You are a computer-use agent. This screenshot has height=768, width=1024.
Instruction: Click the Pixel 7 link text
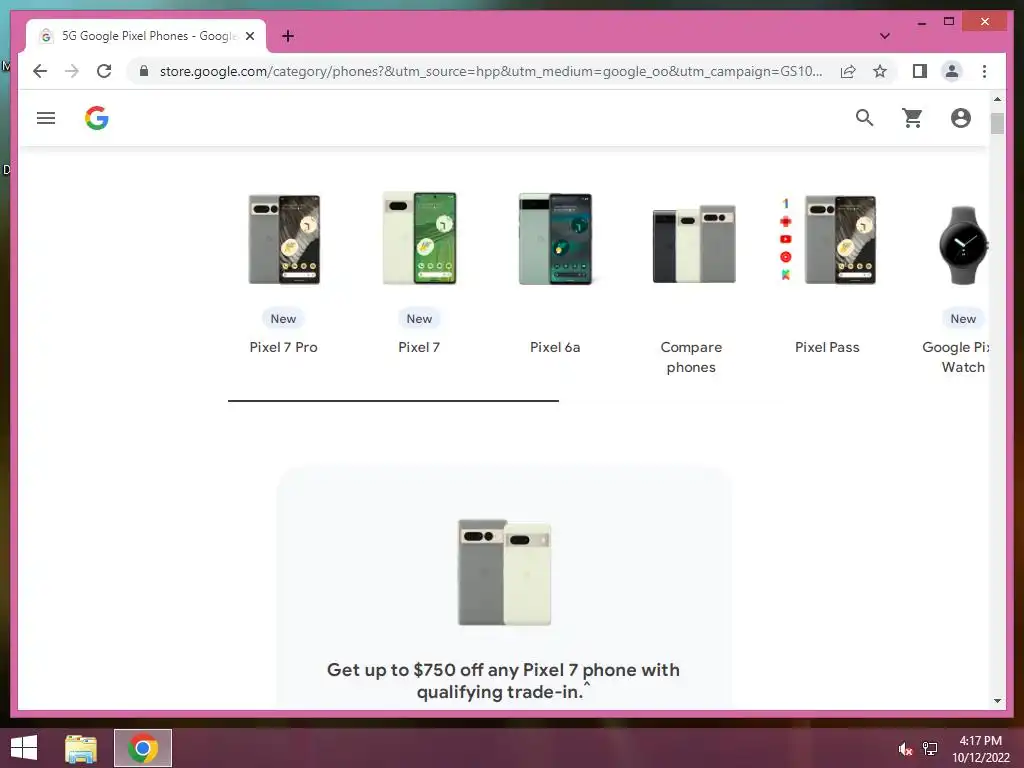point(419,347)
